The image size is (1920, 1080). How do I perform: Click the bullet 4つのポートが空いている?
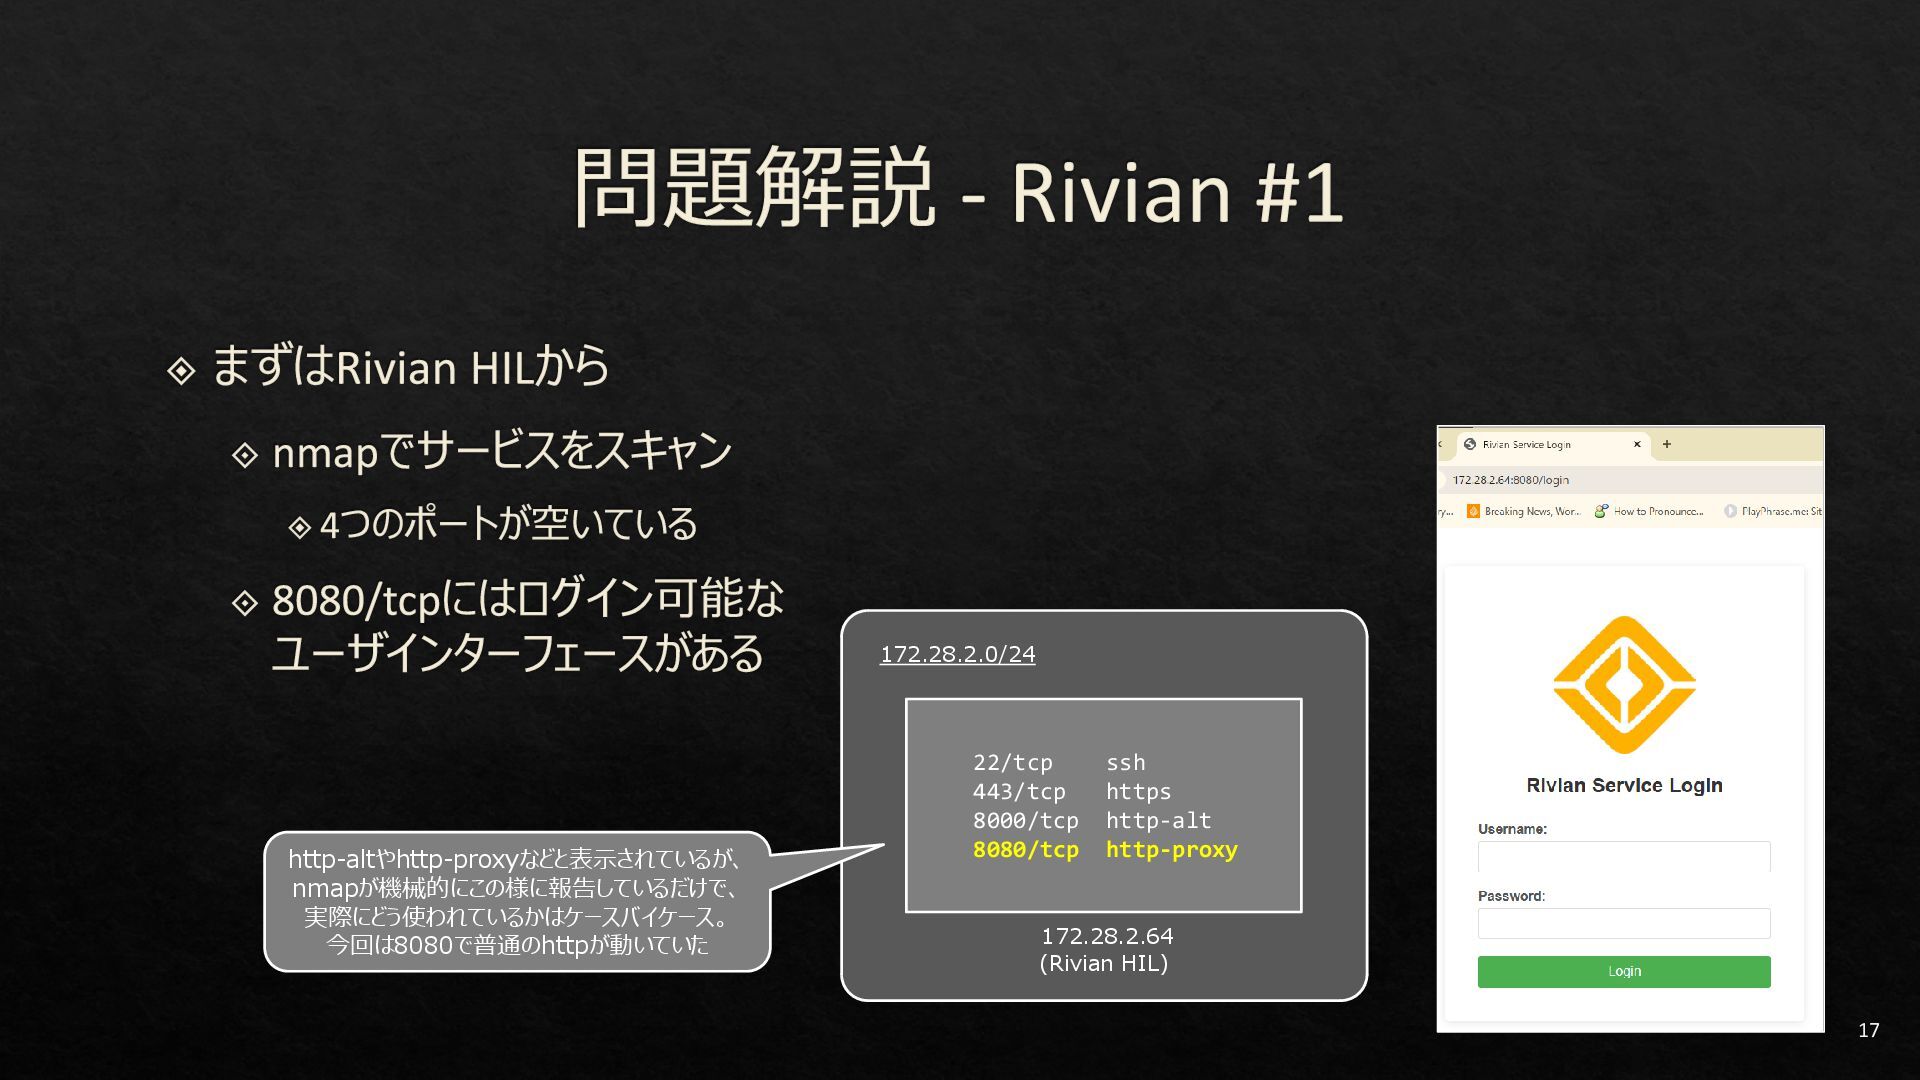(508, 524)
